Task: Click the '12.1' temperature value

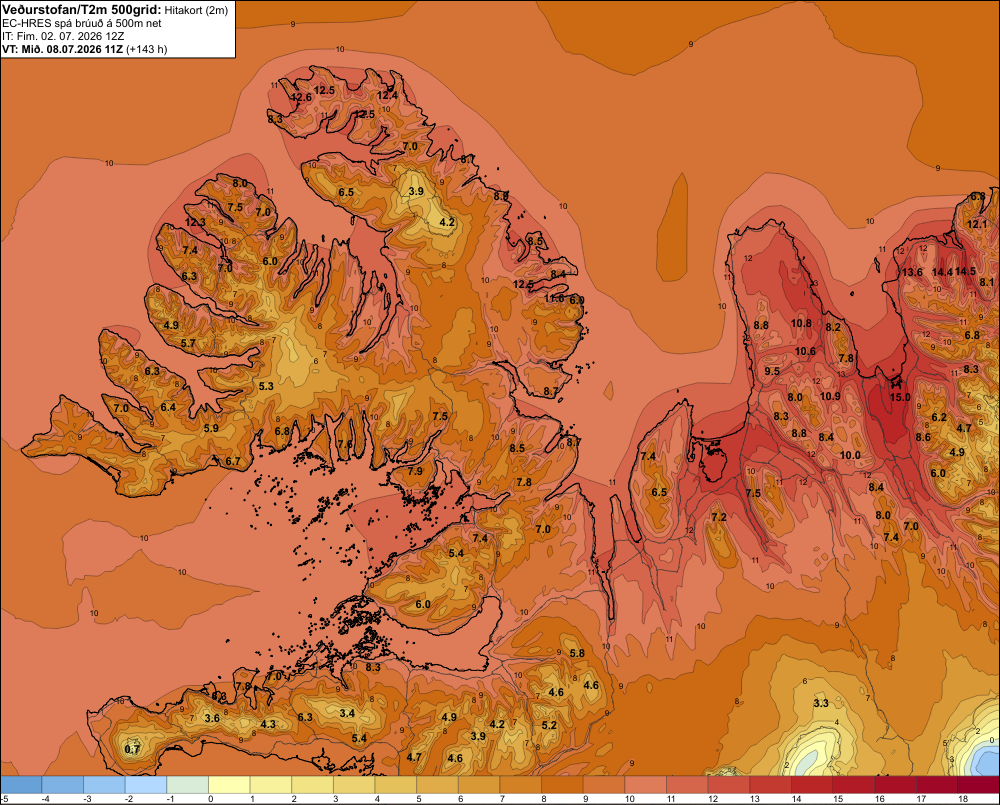Action: [x=976, y=224]
